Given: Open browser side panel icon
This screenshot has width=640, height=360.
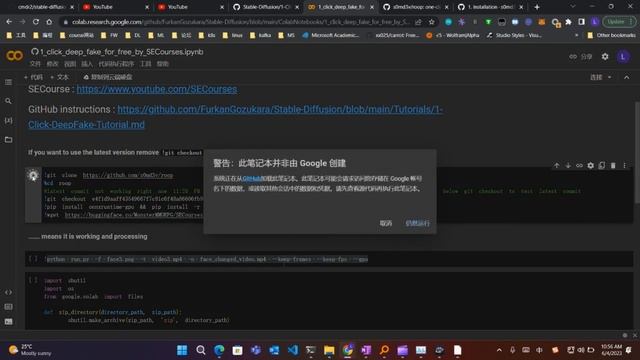Looking at the screenshot, I should (x=581, y=22).
